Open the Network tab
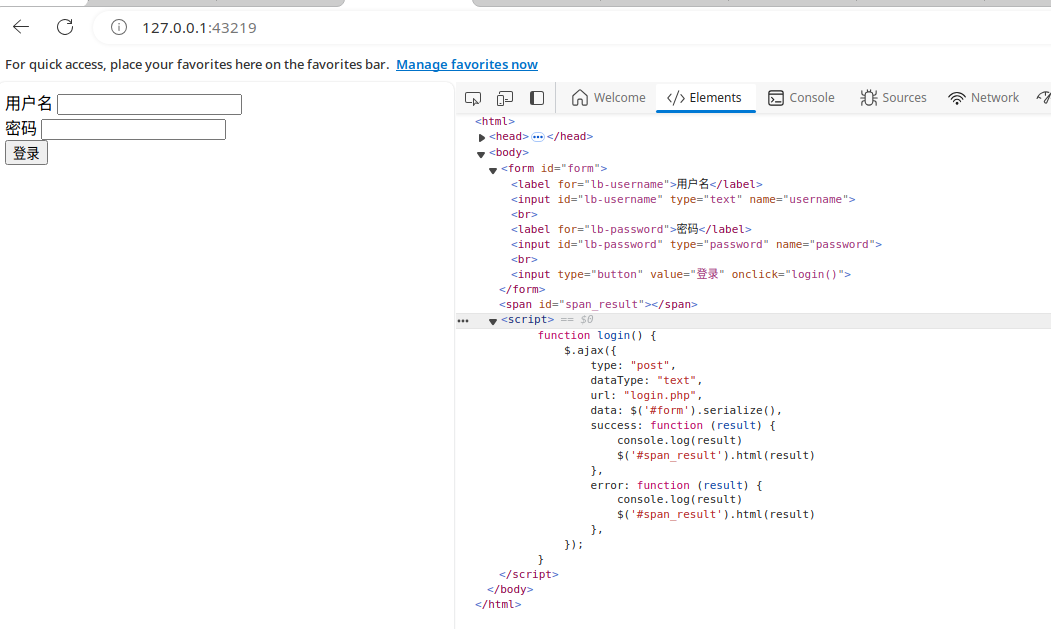1051x629 pixels. [983, 98]
